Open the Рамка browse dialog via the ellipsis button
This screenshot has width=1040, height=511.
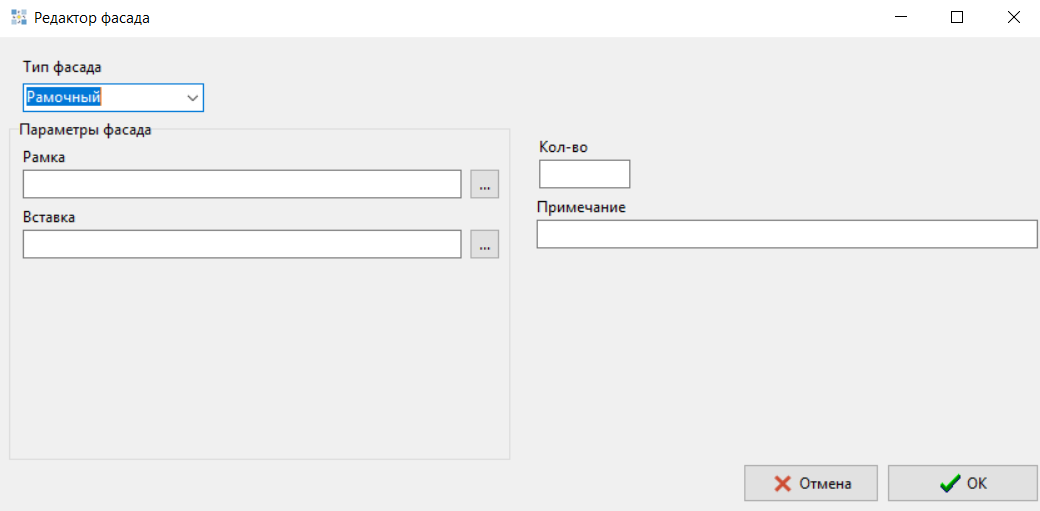point(485,184)
